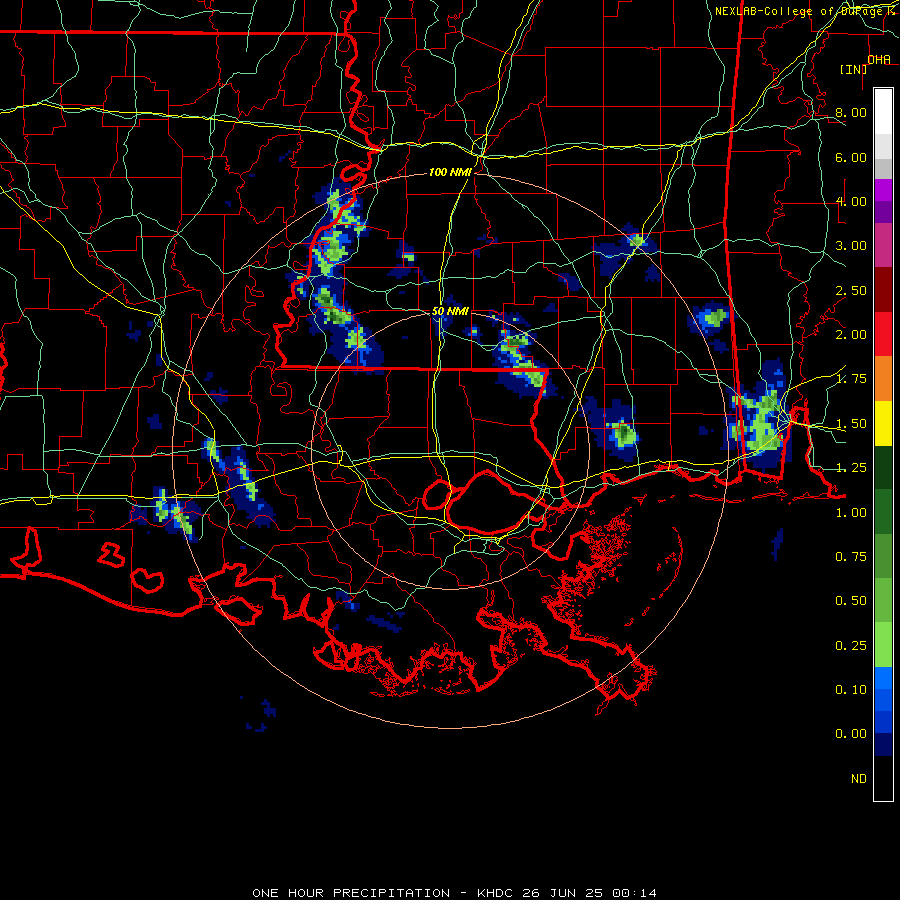Select the 1.75 legend value
900x900 pixels.
(x=851, y=379)
